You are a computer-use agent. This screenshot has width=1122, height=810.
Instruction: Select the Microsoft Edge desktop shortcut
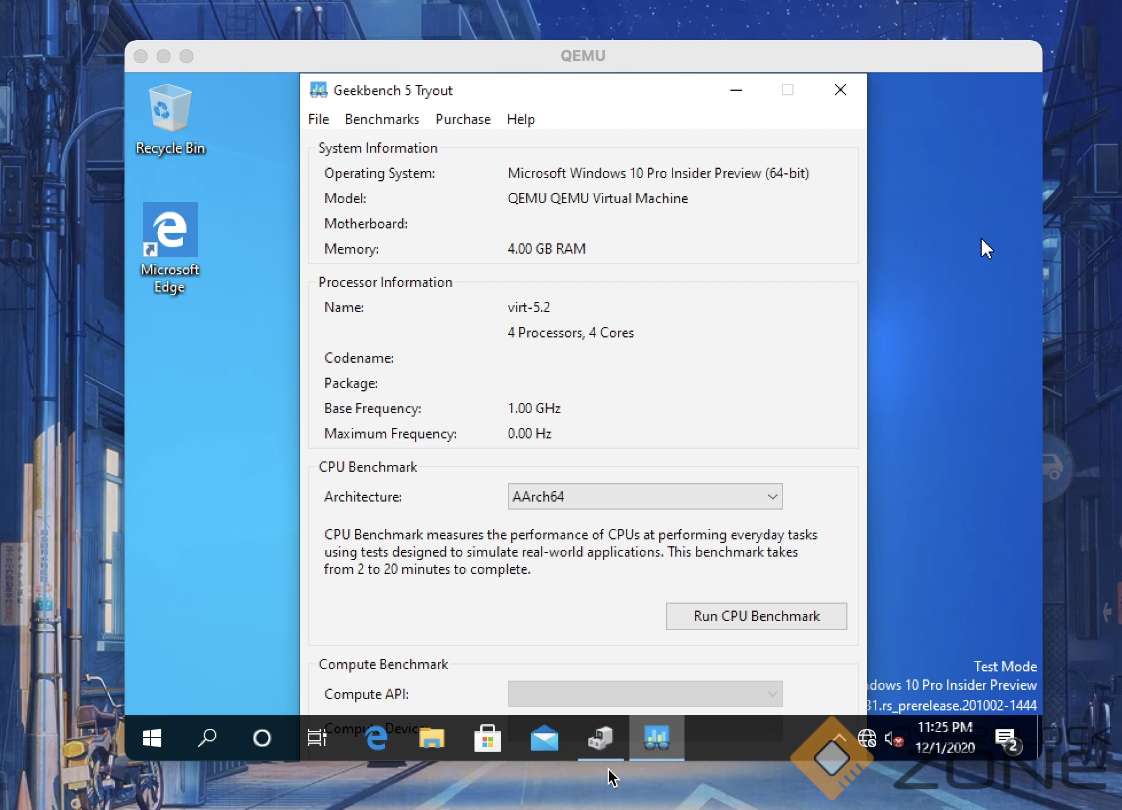point(170,248)
